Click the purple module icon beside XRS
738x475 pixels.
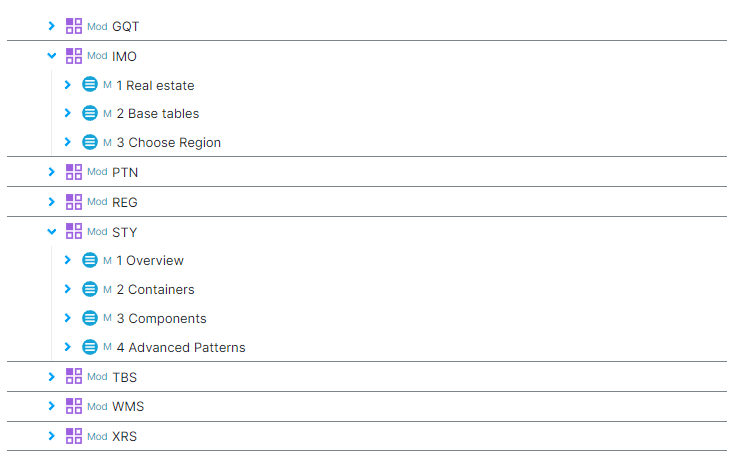coord(74,436)
